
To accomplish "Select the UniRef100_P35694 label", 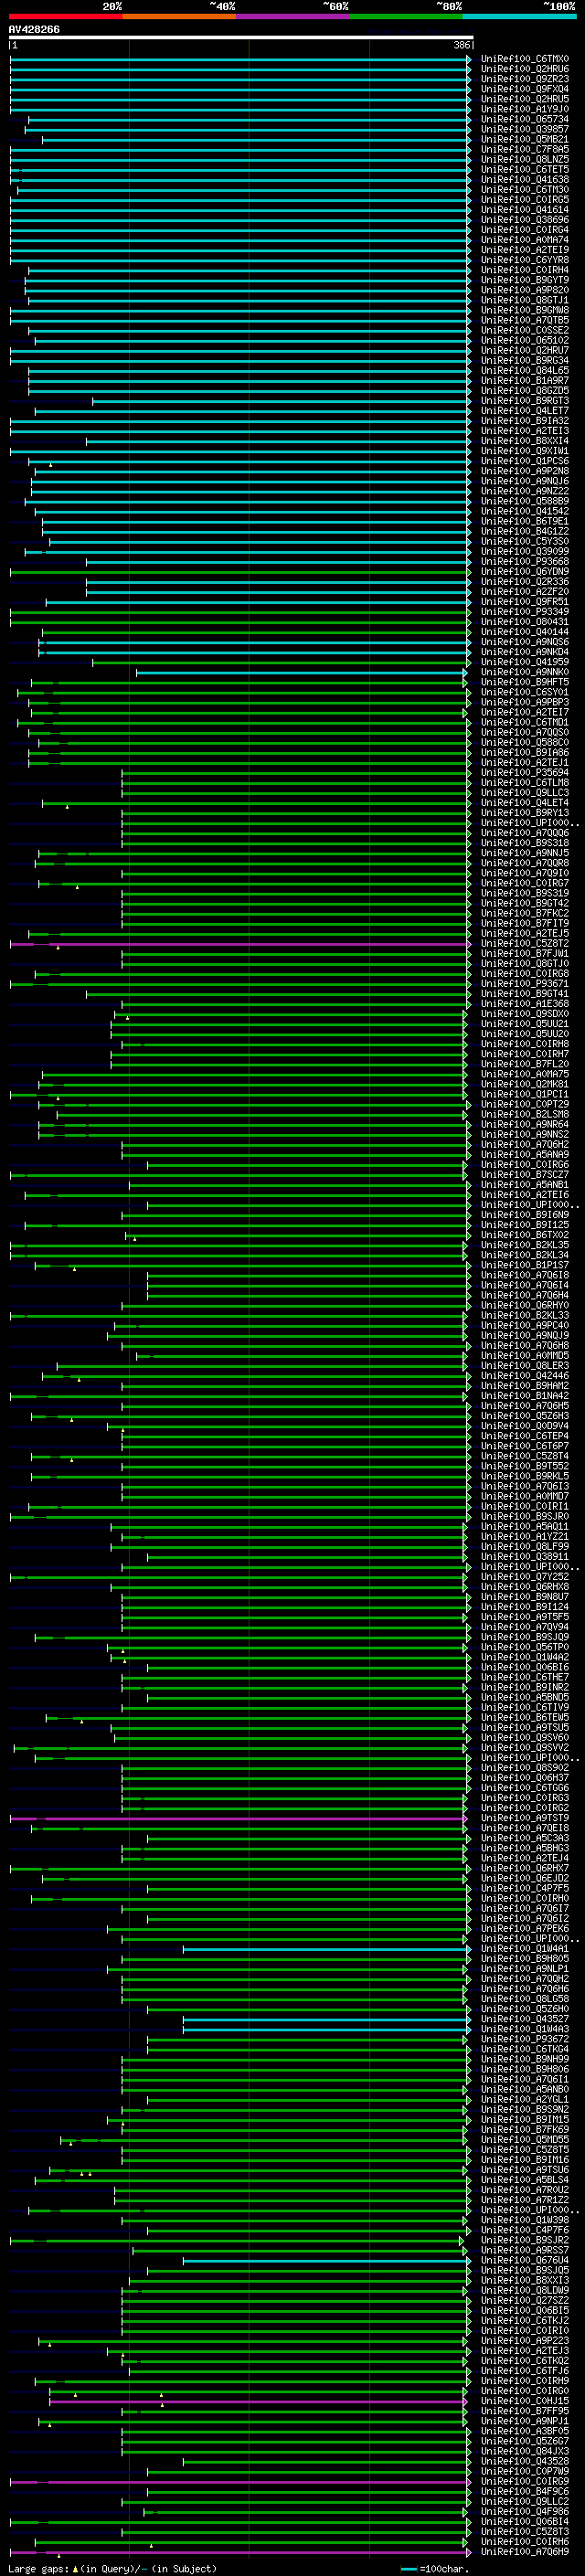I will 525,773.
